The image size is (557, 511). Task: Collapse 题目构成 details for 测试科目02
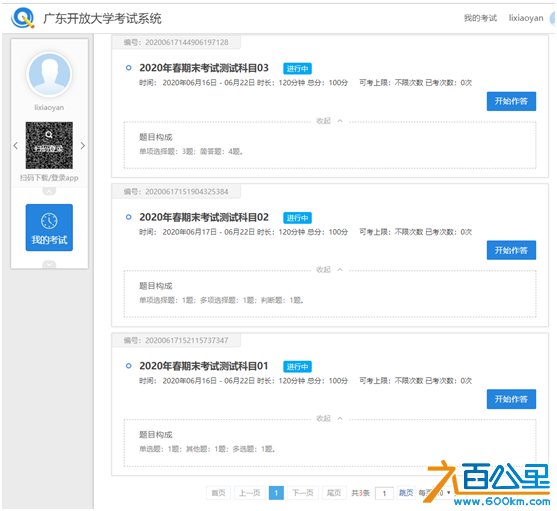[330, 270]
